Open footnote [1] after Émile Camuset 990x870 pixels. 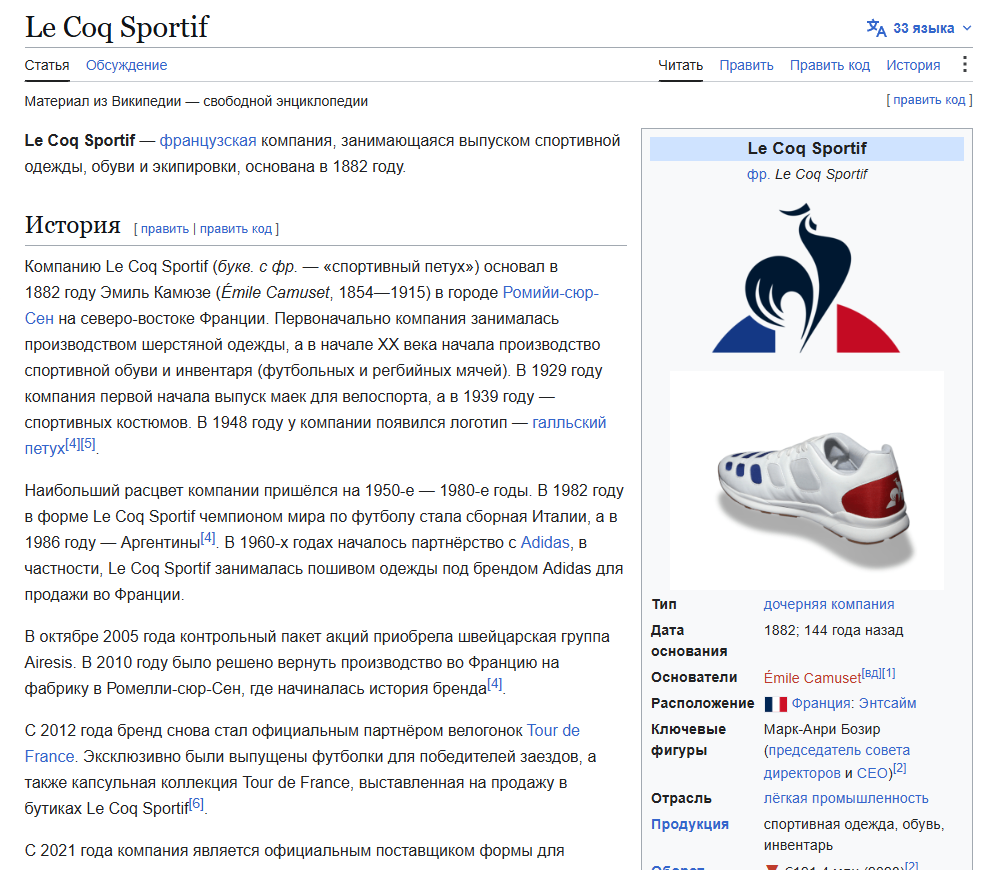point(889,673)
